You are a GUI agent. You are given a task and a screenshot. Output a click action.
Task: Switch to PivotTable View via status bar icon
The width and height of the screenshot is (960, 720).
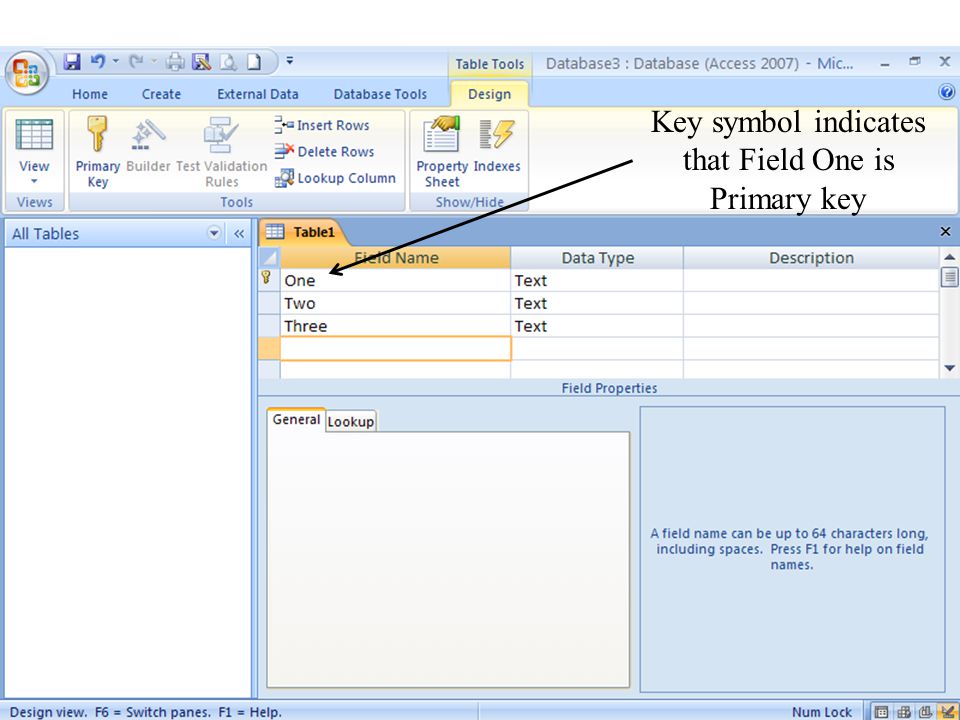click(x=904, y=711)
